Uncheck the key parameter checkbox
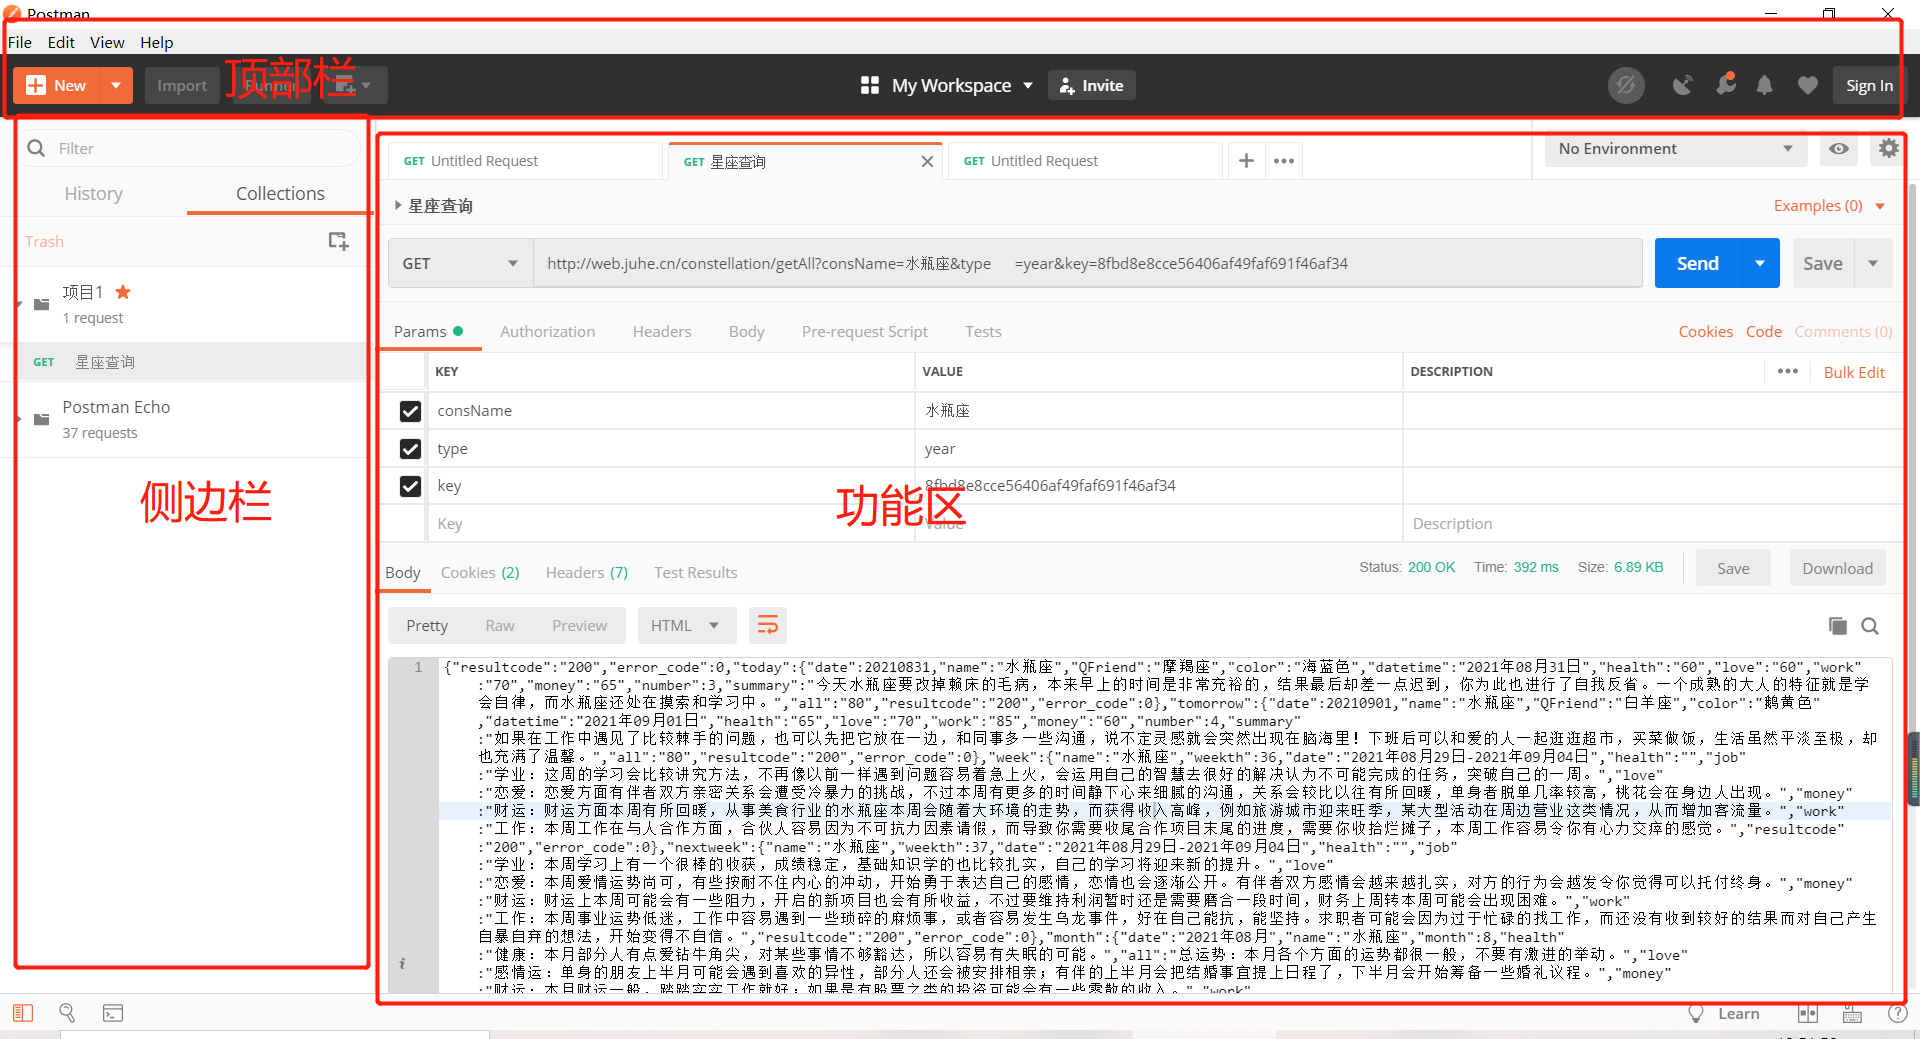Viewport: 1920px width, 1039px height. 410,486
